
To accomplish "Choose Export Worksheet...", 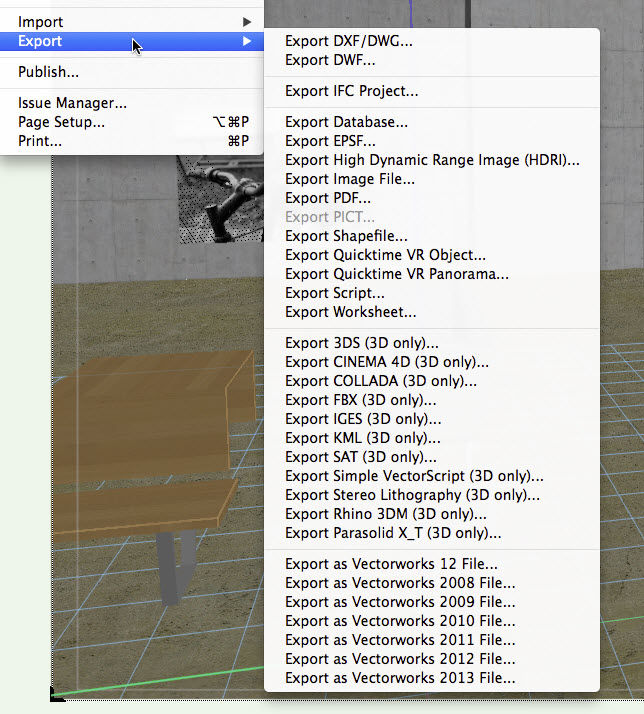I will (432, 312).
